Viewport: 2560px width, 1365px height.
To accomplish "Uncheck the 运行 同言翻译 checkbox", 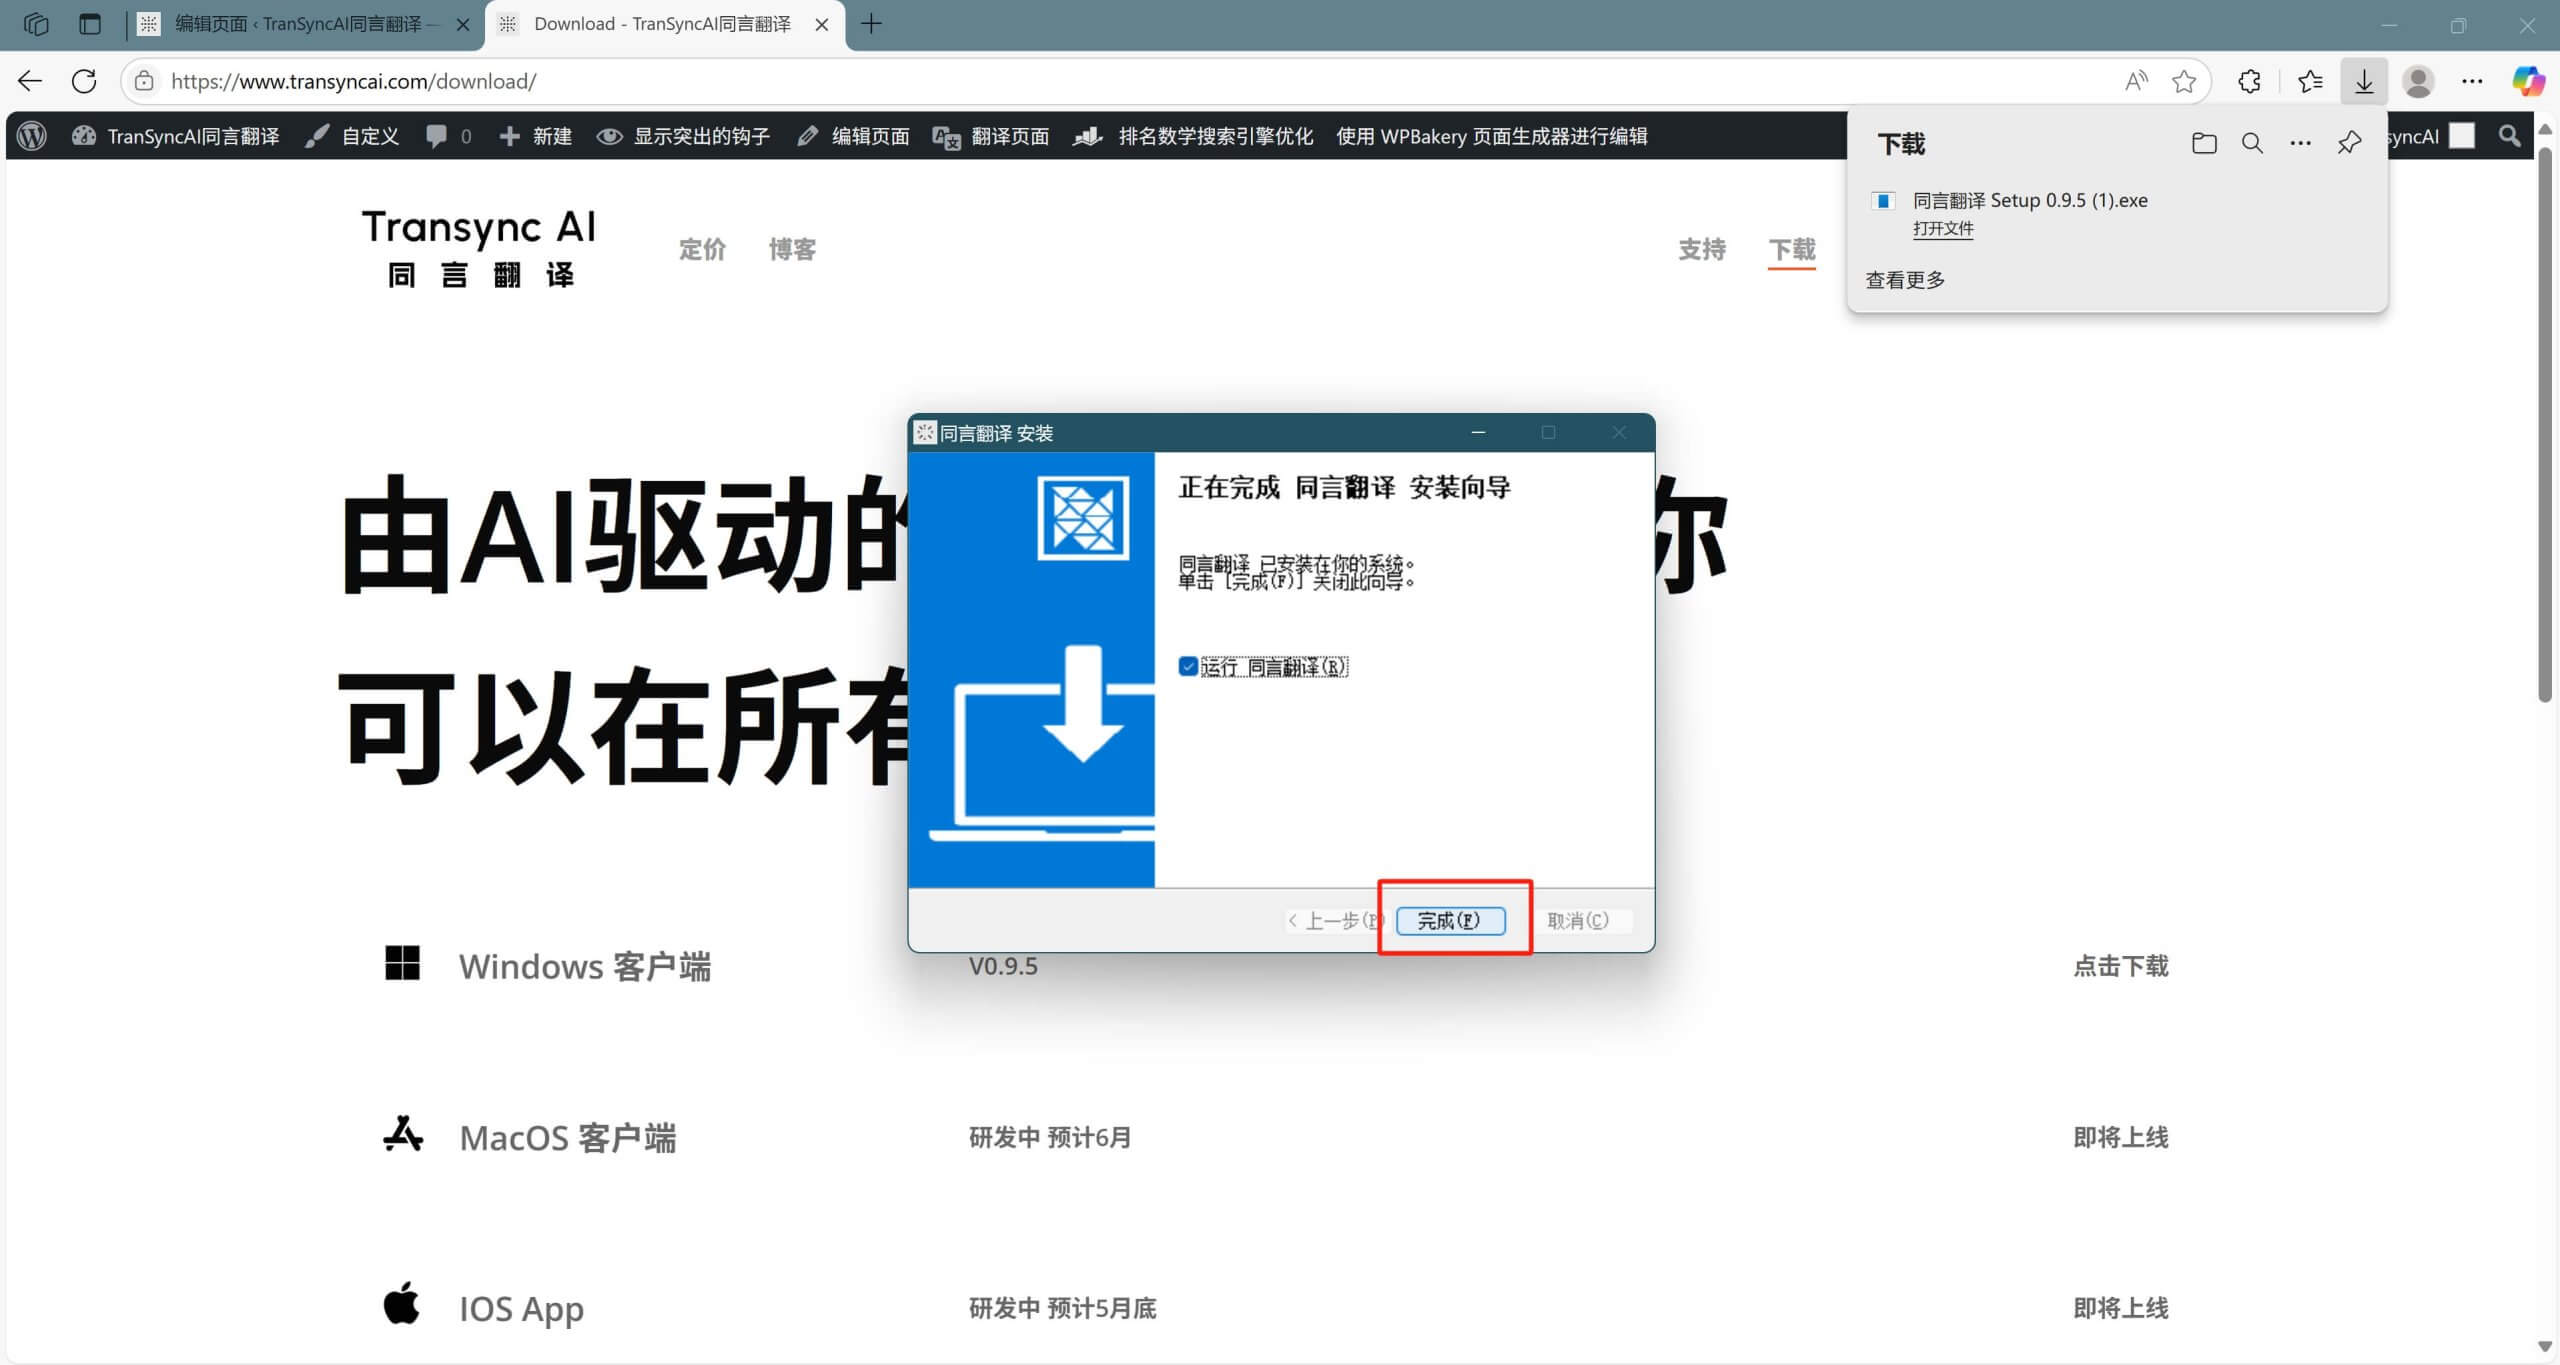I will point(1188,666).
